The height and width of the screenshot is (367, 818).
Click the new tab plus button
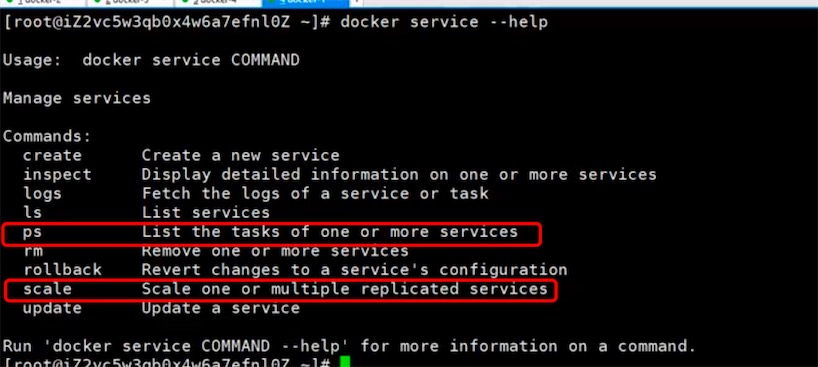click(356, 2)
